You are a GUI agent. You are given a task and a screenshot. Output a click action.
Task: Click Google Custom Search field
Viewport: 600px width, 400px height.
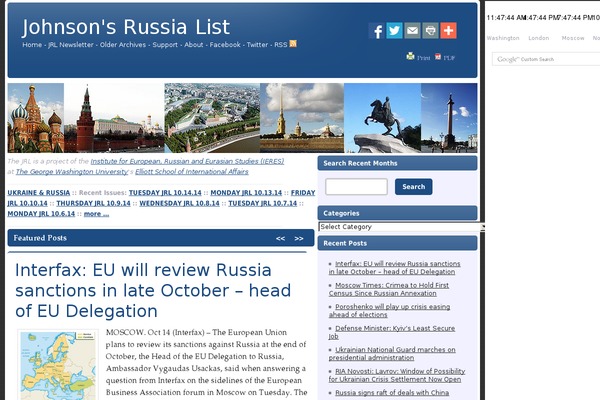click(x=546, y=59)
